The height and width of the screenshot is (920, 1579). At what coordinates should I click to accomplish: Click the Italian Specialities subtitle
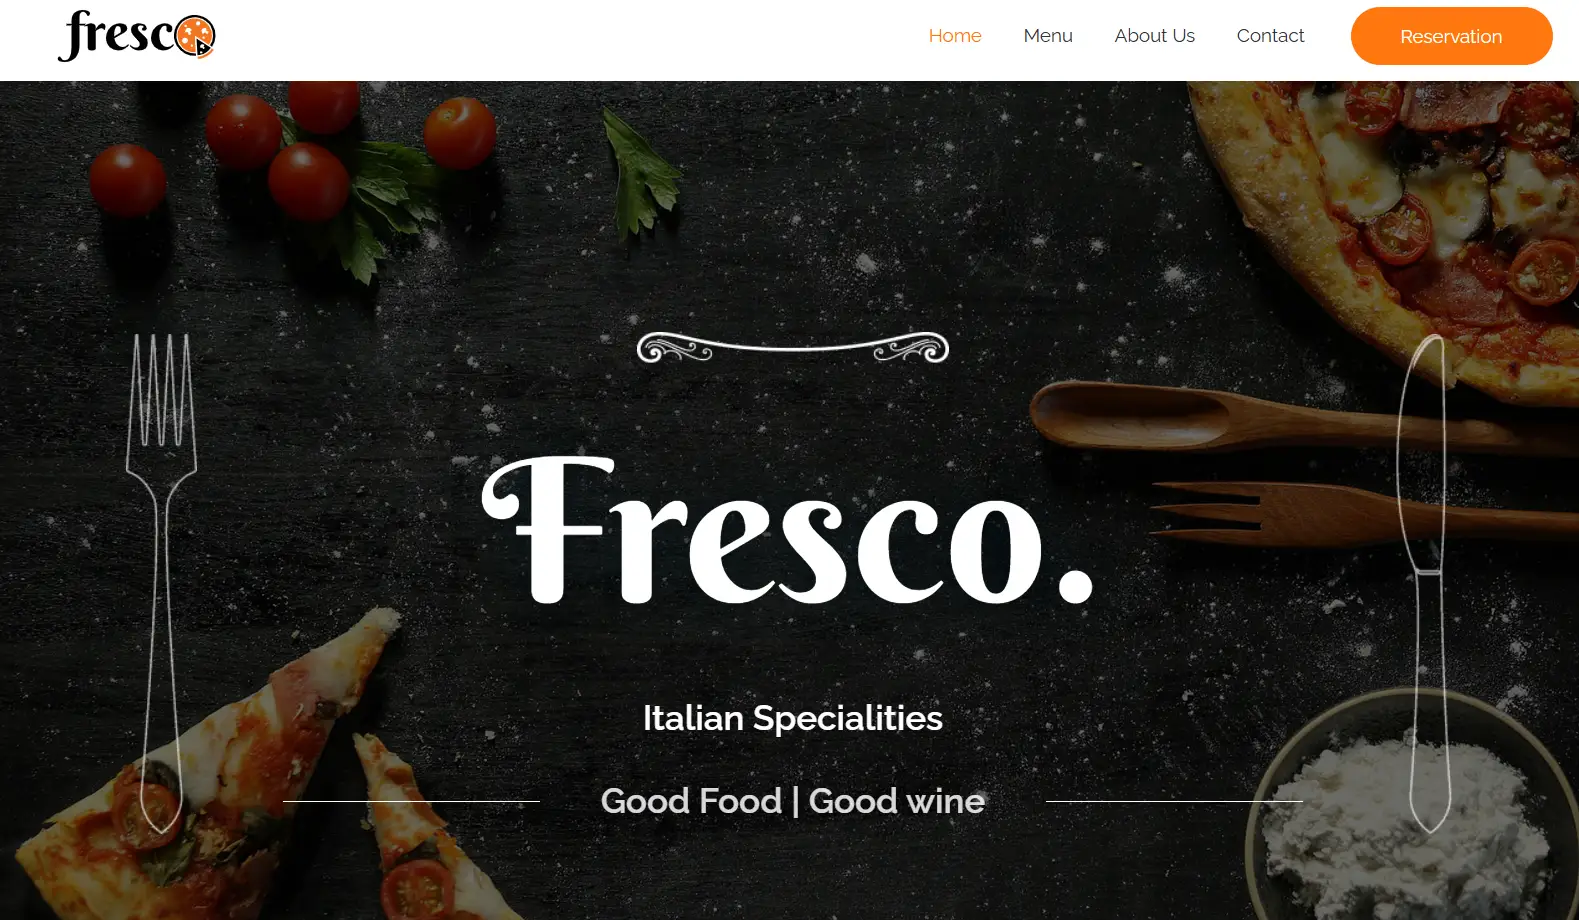(x=792, y=718)
